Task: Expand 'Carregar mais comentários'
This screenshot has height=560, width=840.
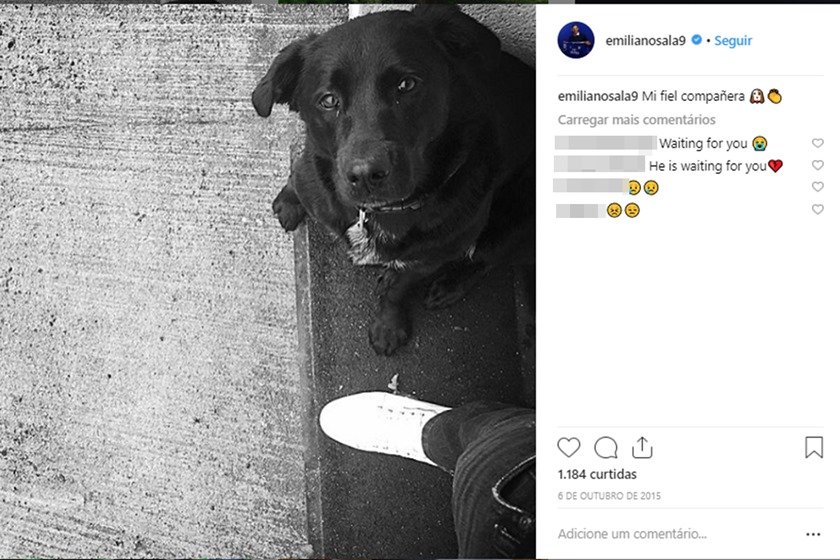Action: pyautogui.click(x=636, y=120)
